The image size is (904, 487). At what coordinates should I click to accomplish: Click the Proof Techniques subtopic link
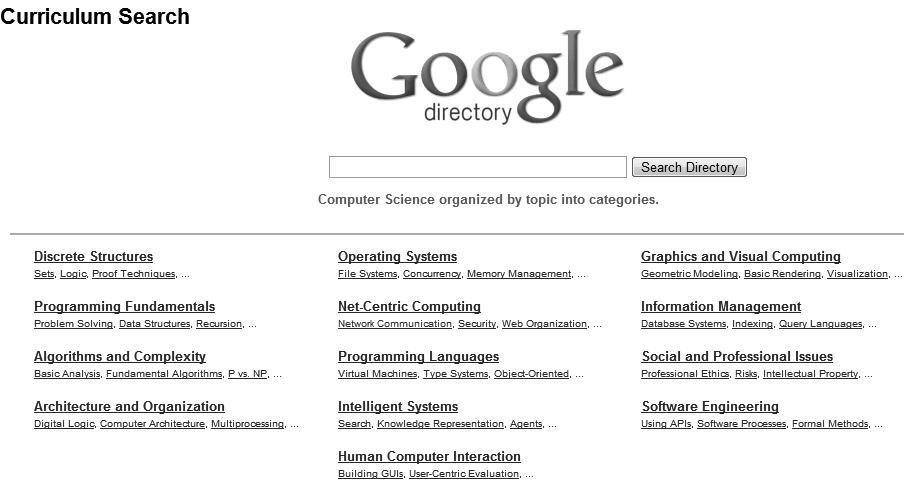[134, 274]
